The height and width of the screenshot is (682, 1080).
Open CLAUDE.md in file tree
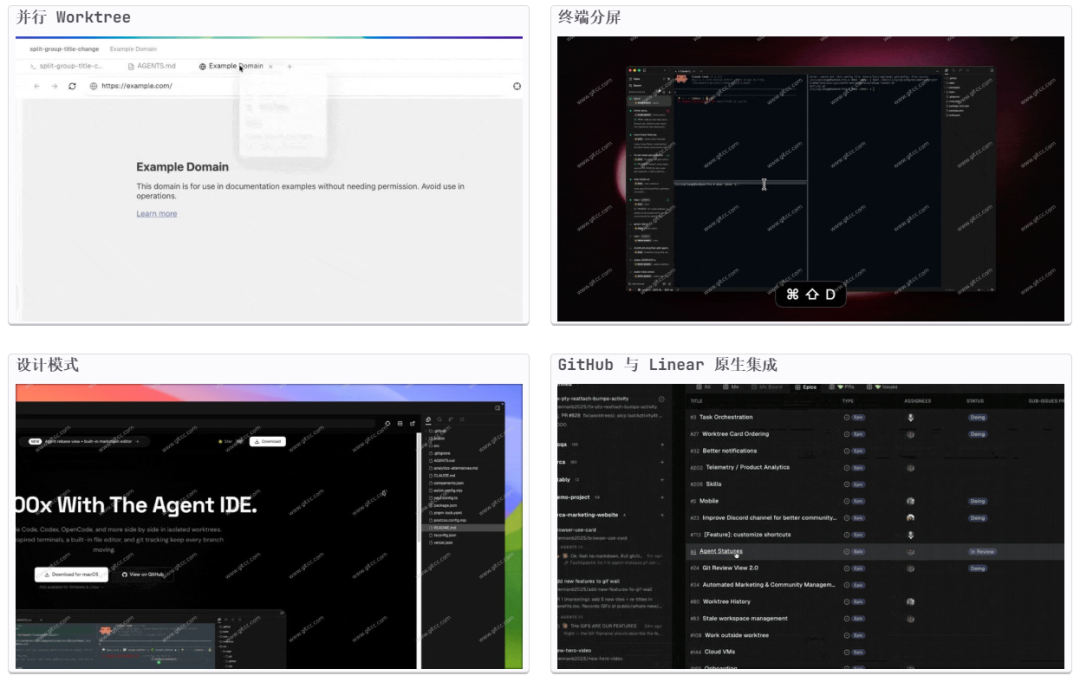[x=444, y=475]
